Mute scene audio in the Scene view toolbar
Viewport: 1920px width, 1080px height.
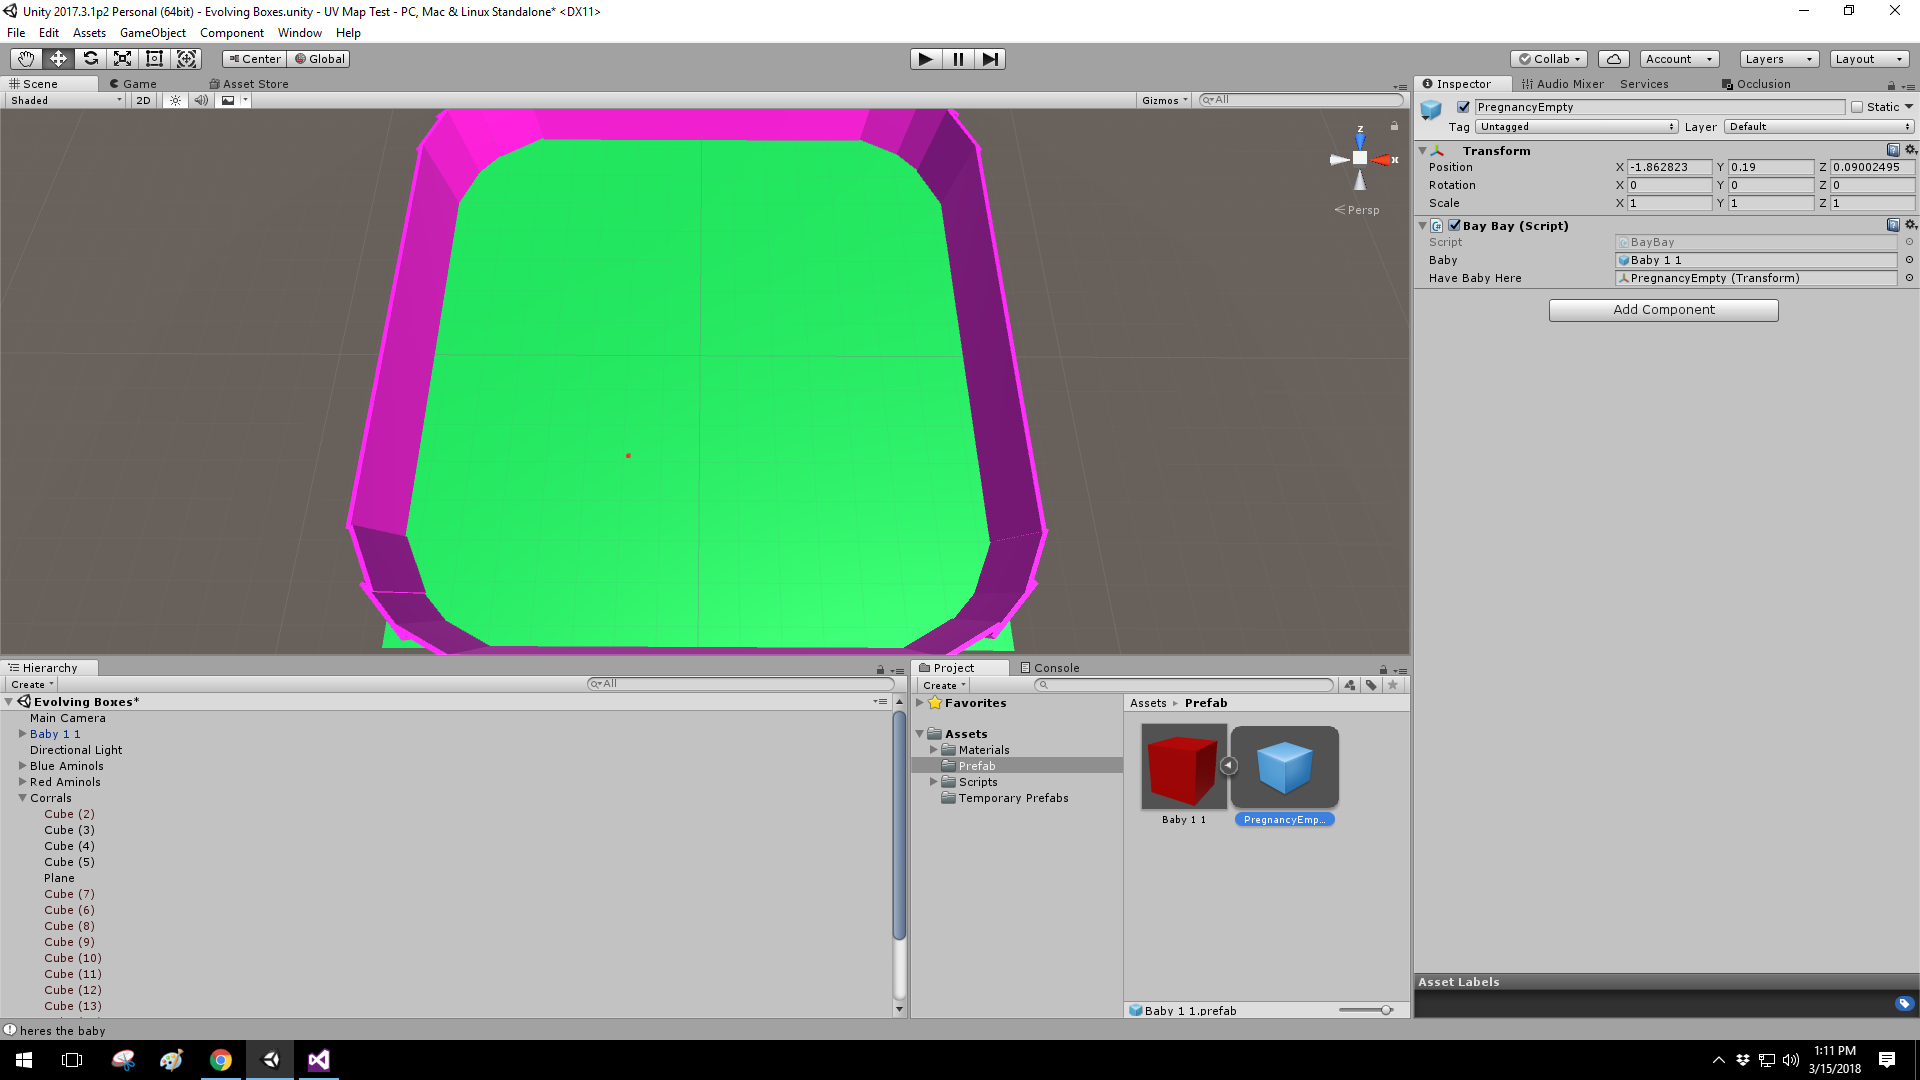pos(201,100)
